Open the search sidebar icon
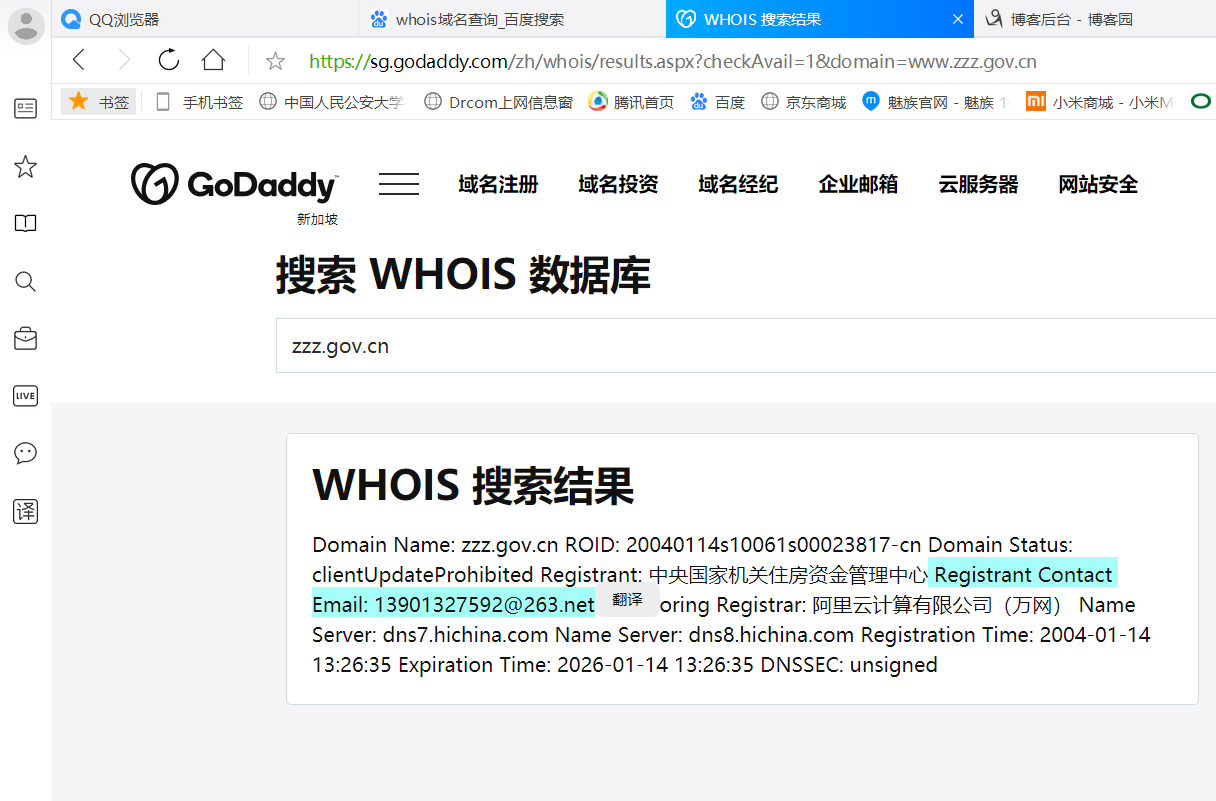 tap(26, 281)
